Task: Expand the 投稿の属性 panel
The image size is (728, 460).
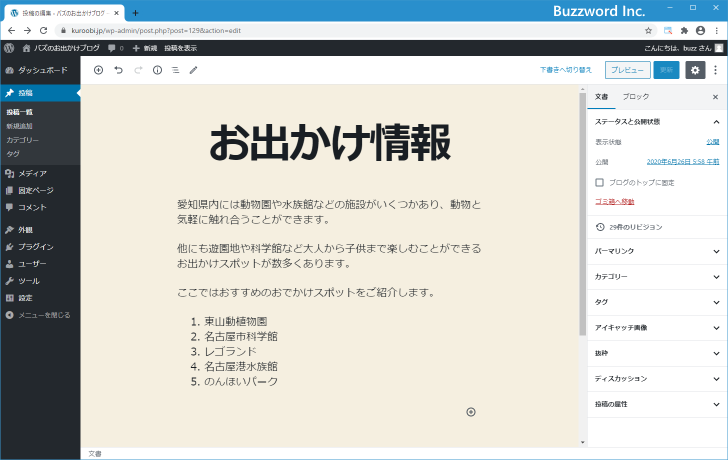Action: coord(657,404)
